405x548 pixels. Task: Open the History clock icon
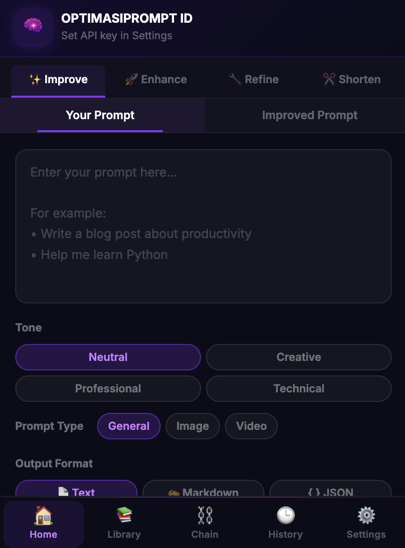[285, 515]
